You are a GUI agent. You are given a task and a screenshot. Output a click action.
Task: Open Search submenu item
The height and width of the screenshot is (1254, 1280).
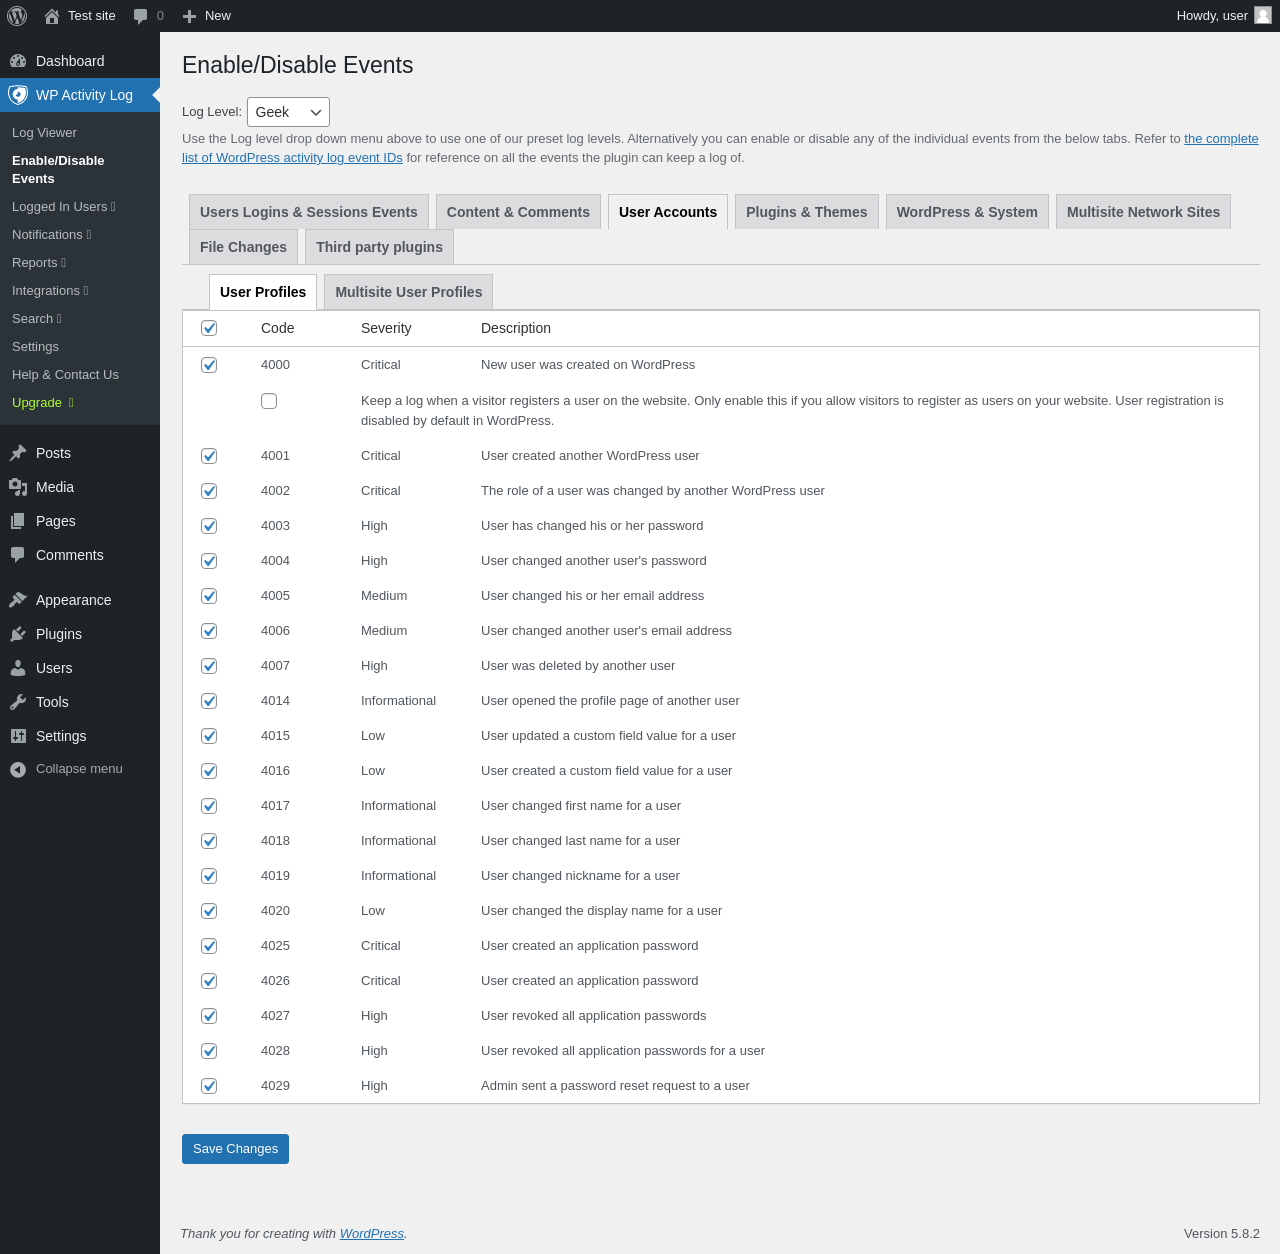click(x=36, y=319)
